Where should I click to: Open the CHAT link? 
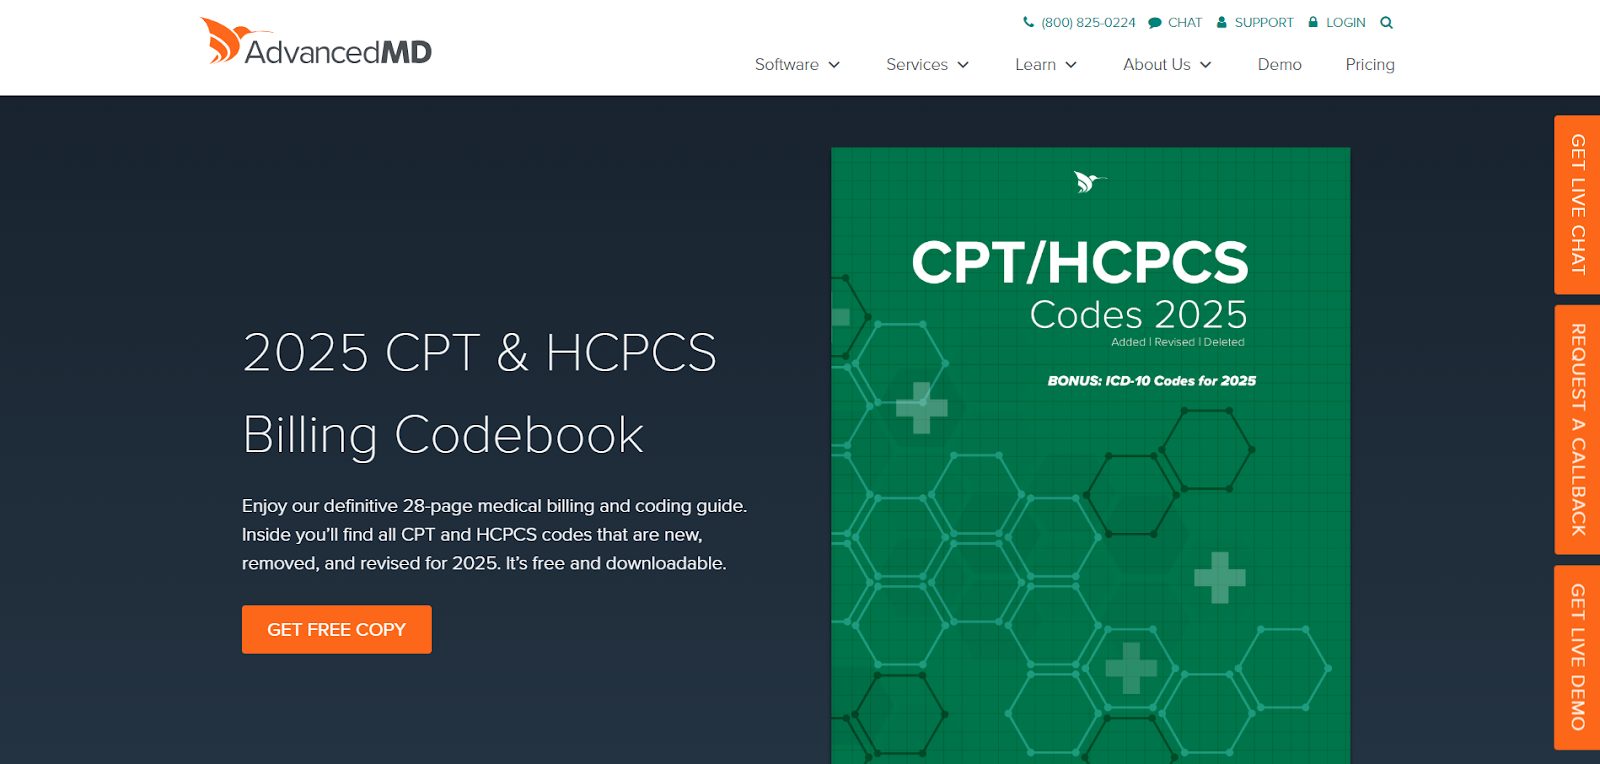[x=1185, y=22]
